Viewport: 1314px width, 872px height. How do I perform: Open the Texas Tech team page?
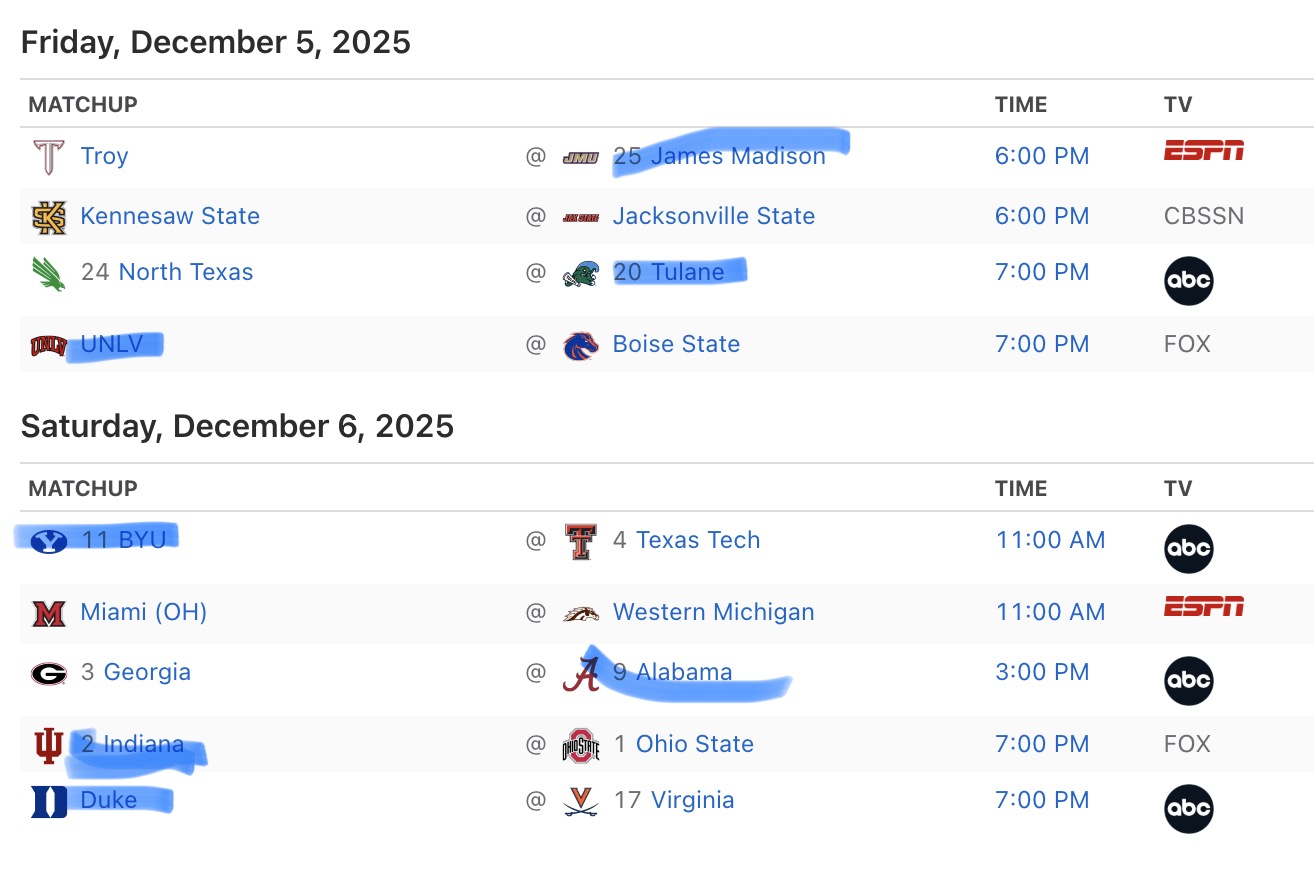click(698, 540)
